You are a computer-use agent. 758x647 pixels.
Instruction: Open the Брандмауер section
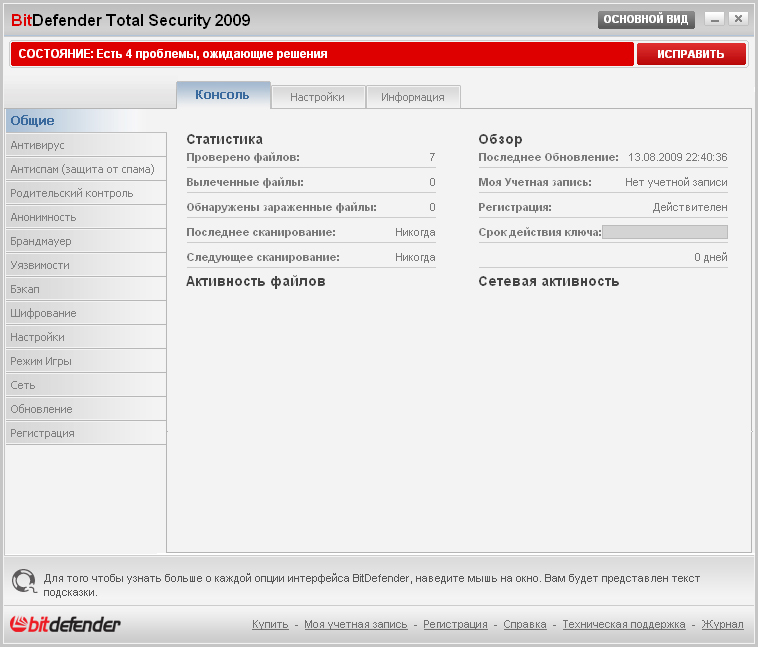pos(86,241)
